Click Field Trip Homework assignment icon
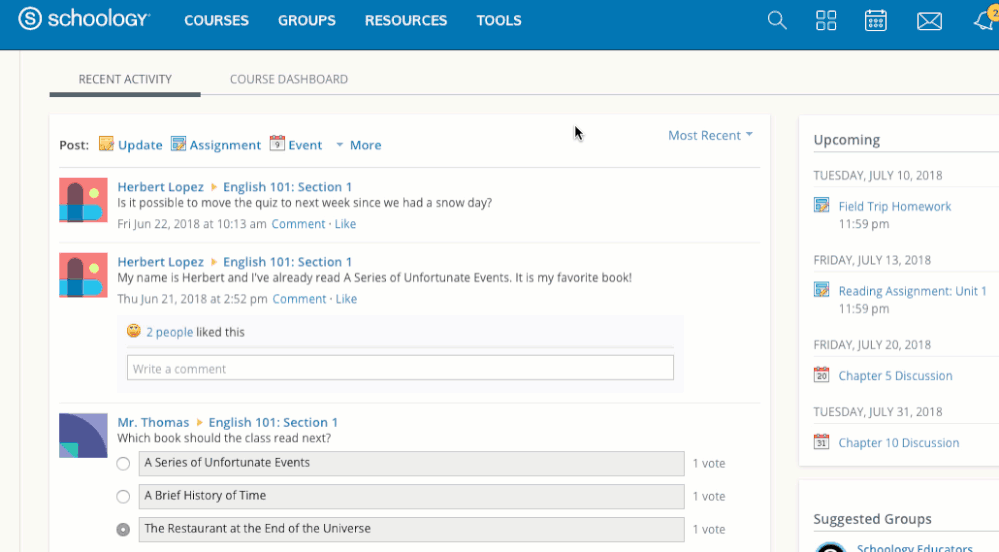The height and width of the screenshot is (552, 999). coord(821,205)
